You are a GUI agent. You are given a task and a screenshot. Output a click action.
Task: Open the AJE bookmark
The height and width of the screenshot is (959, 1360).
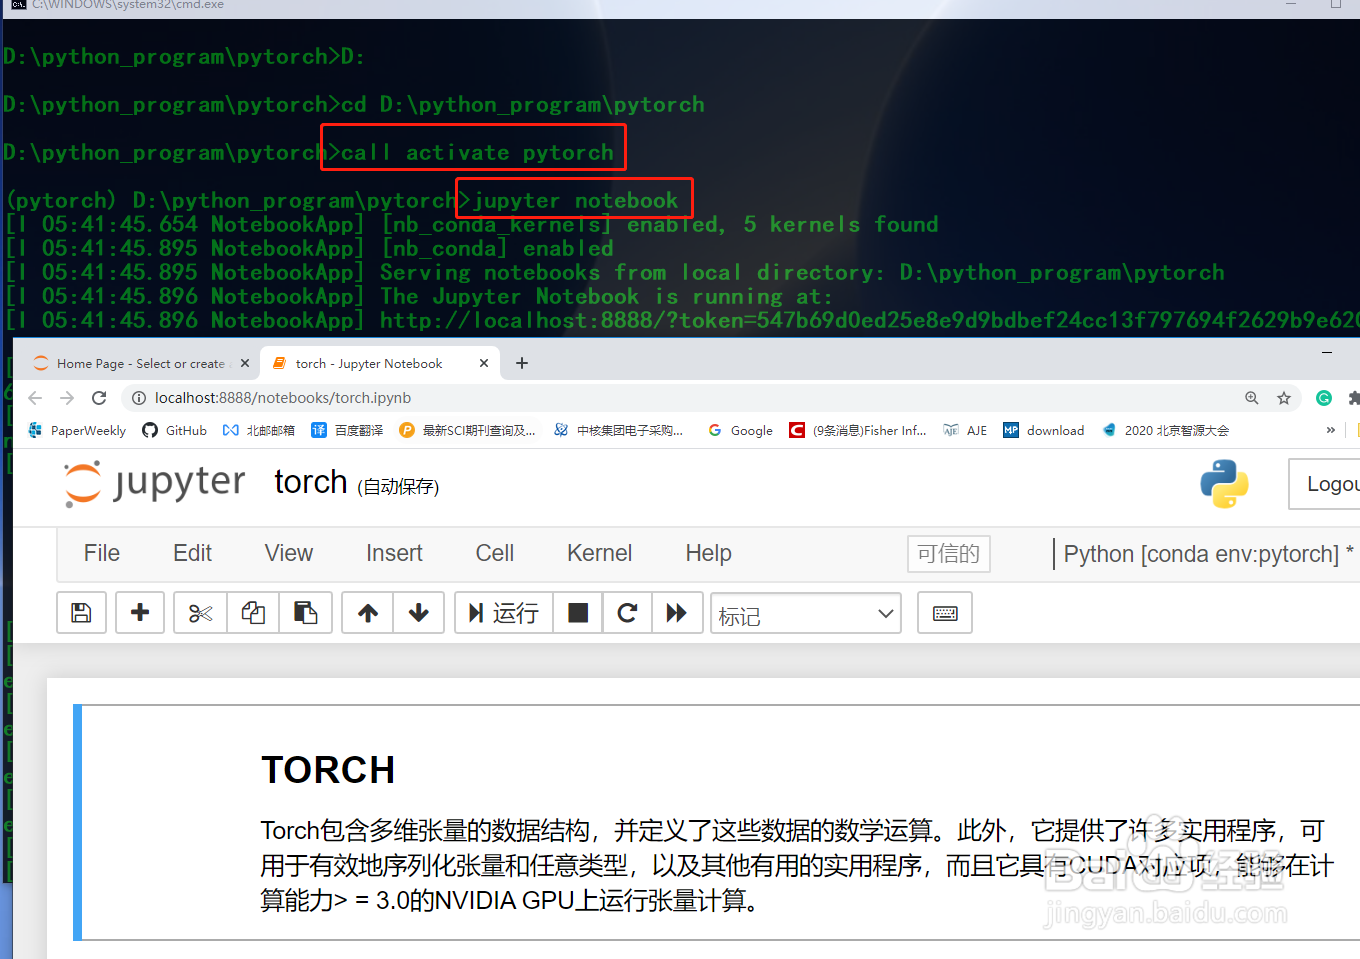[x=965, y=430]
